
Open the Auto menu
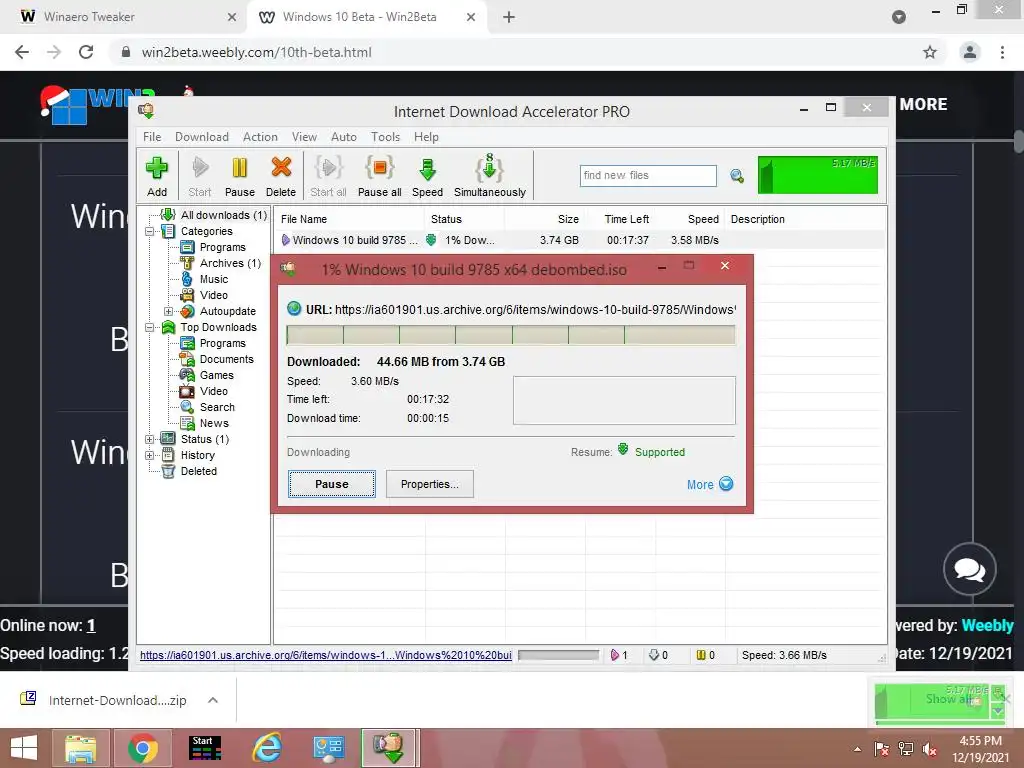[344, 136]
